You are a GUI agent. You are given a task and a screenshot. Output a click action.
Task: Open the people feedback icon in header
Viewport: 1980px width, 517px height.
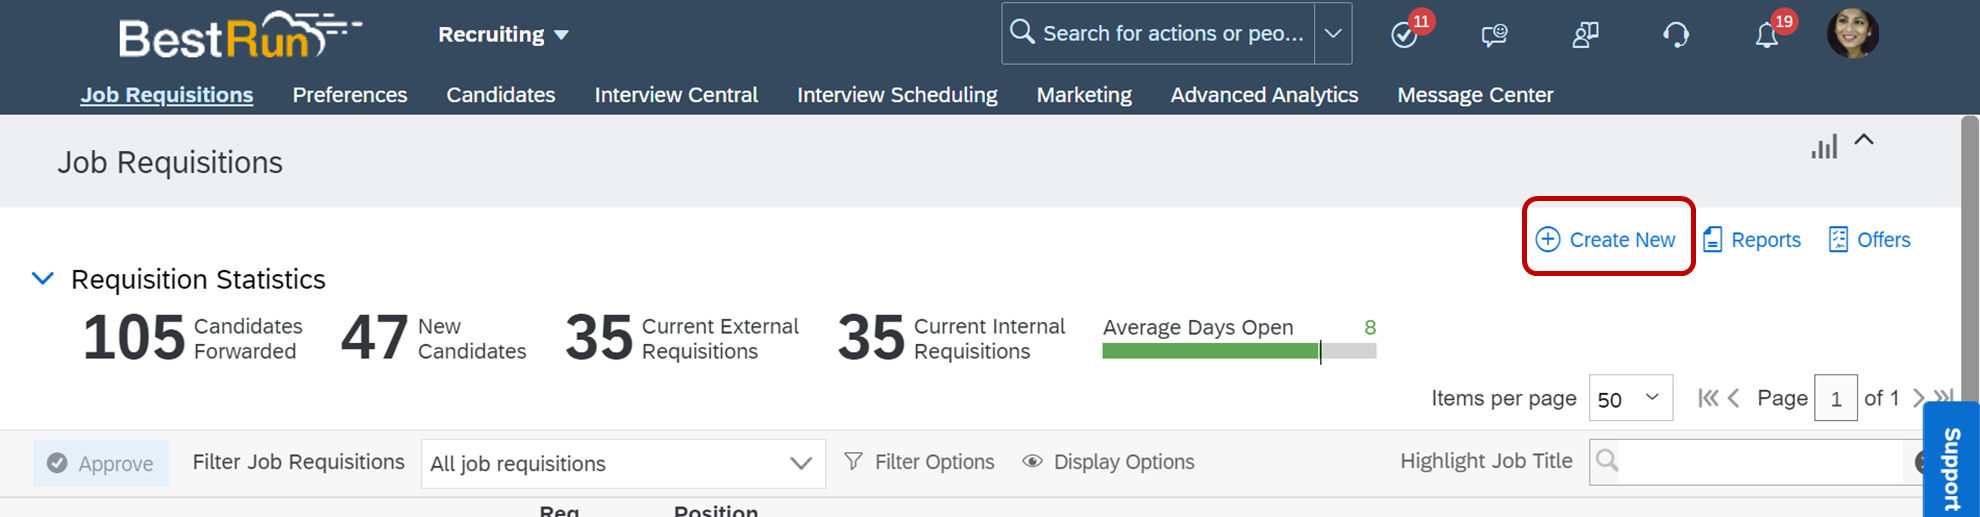click(1585, 35)
